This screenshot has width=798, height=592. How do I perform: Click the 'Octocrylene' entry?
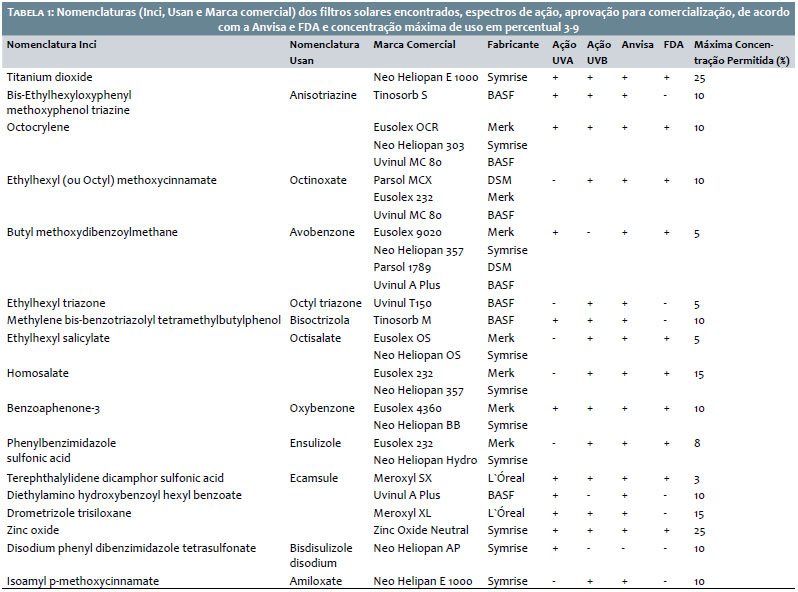pyautogui.click(x=38, y=127)
